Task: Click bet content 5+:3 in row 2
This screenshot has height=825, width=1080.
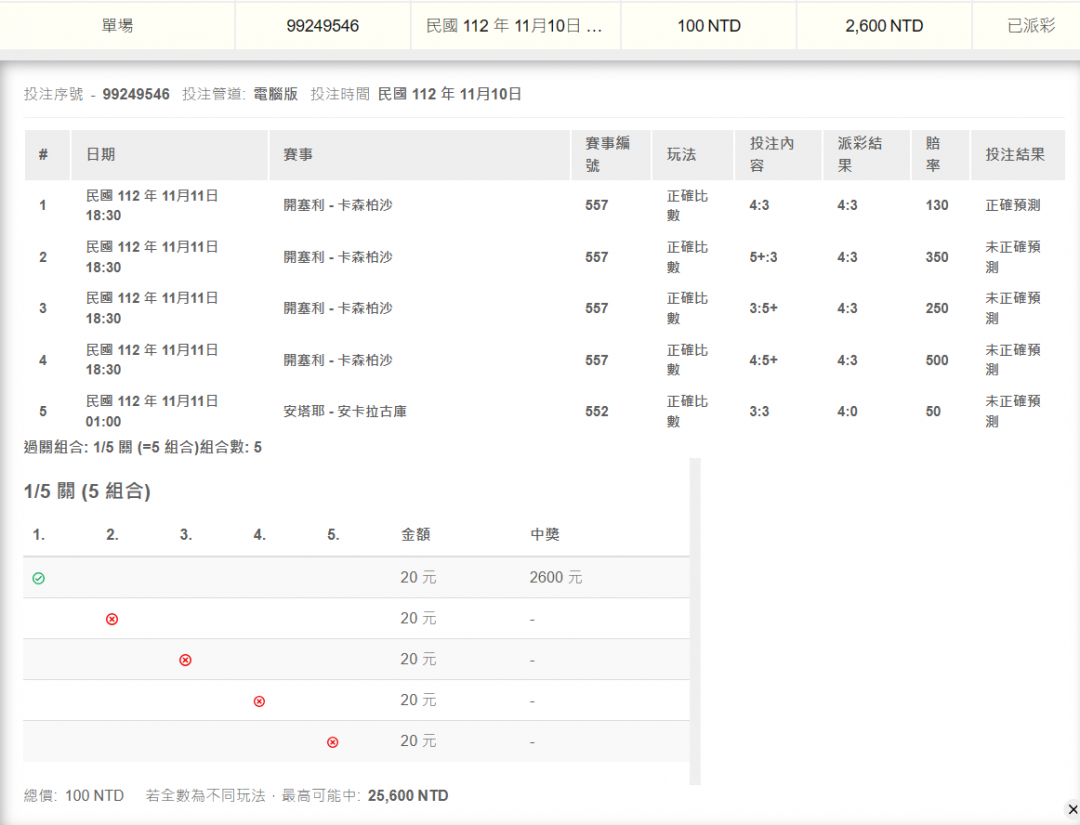Action: tap(763, 257)
